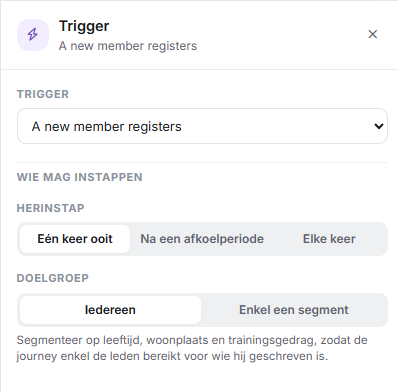Click the 'Trigger' panel heading
398x392 pixels.
pyautogui.click(x=84, y=26)
